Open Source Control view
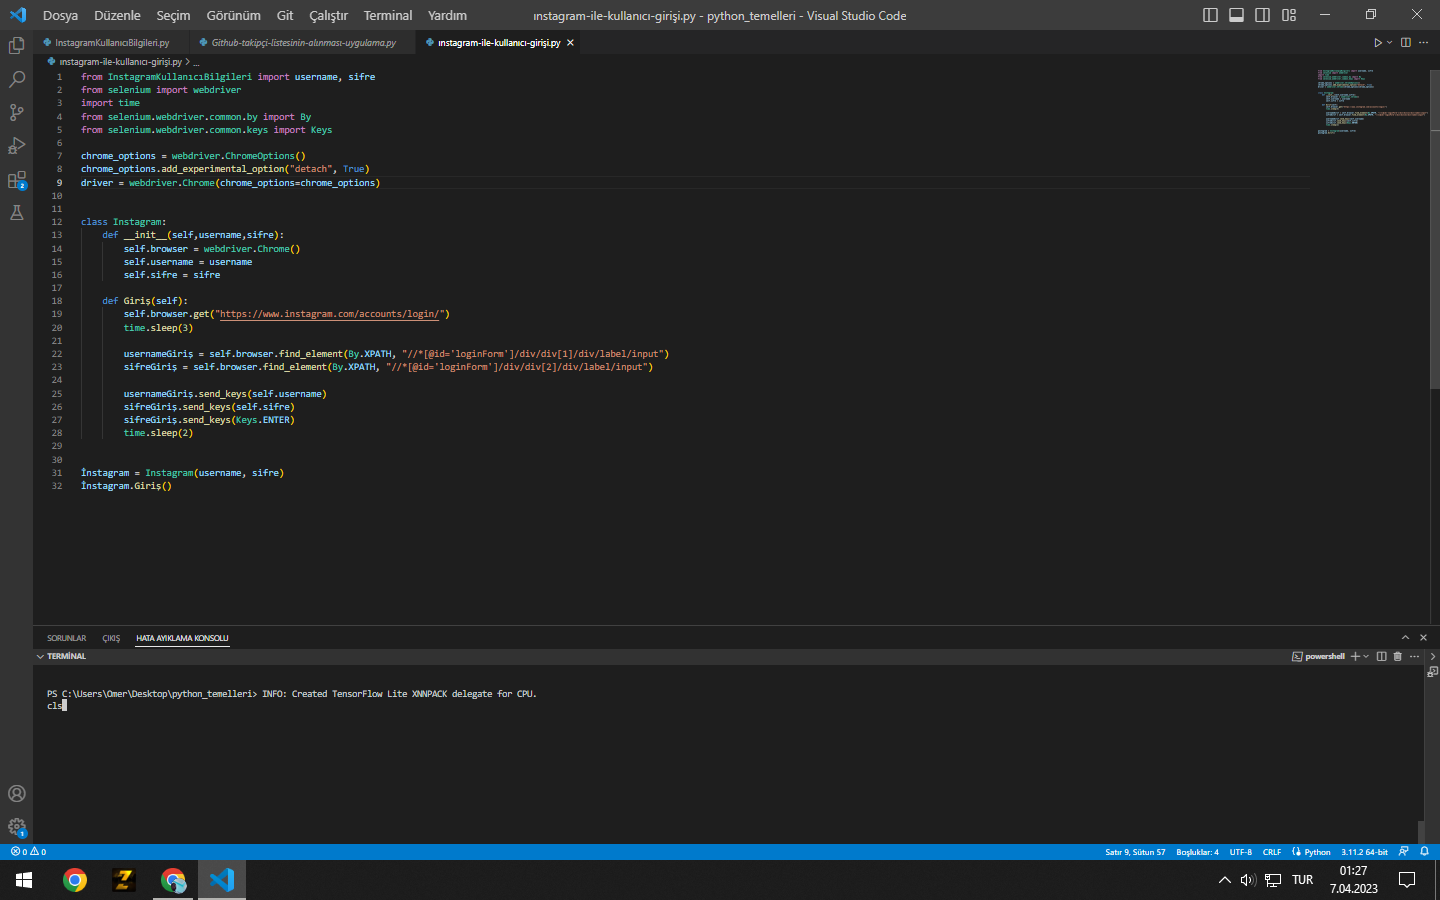 tap(16, 112)
